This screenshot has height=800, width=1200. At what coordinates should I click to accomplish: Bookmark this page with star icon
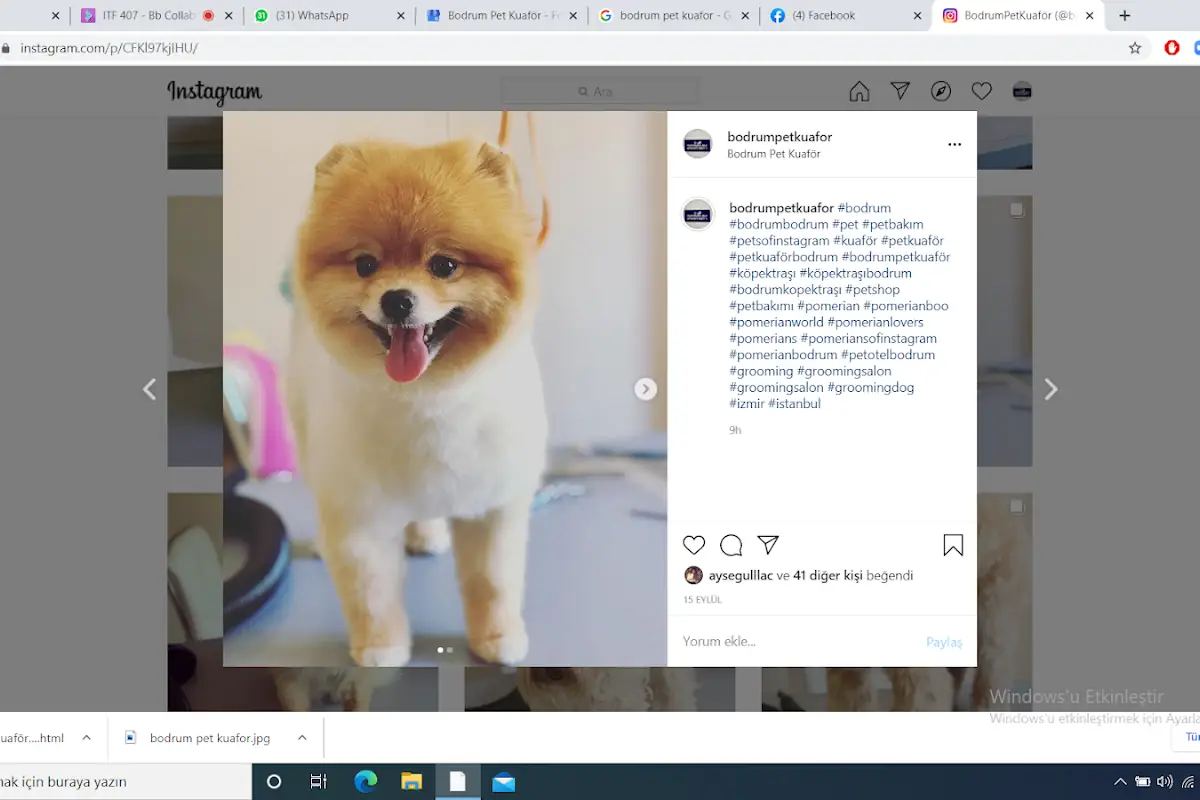click(x=1135, y=48)
